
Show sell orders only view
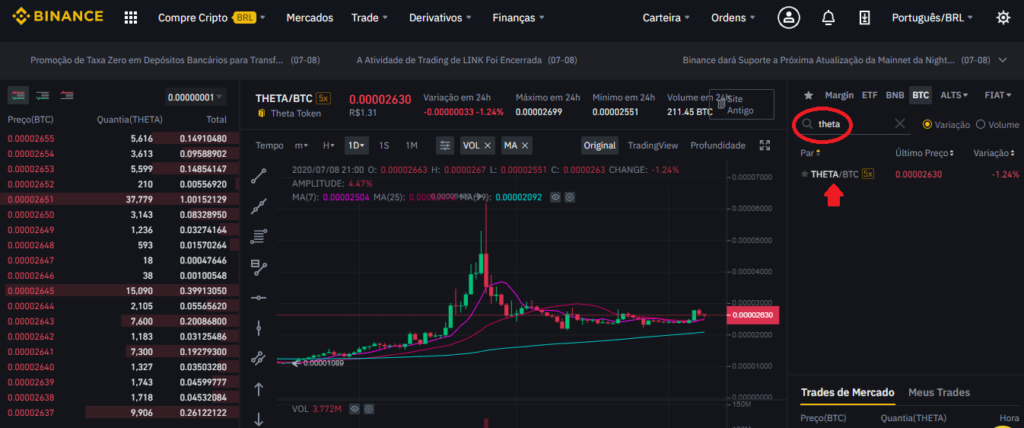pos(67,96)
